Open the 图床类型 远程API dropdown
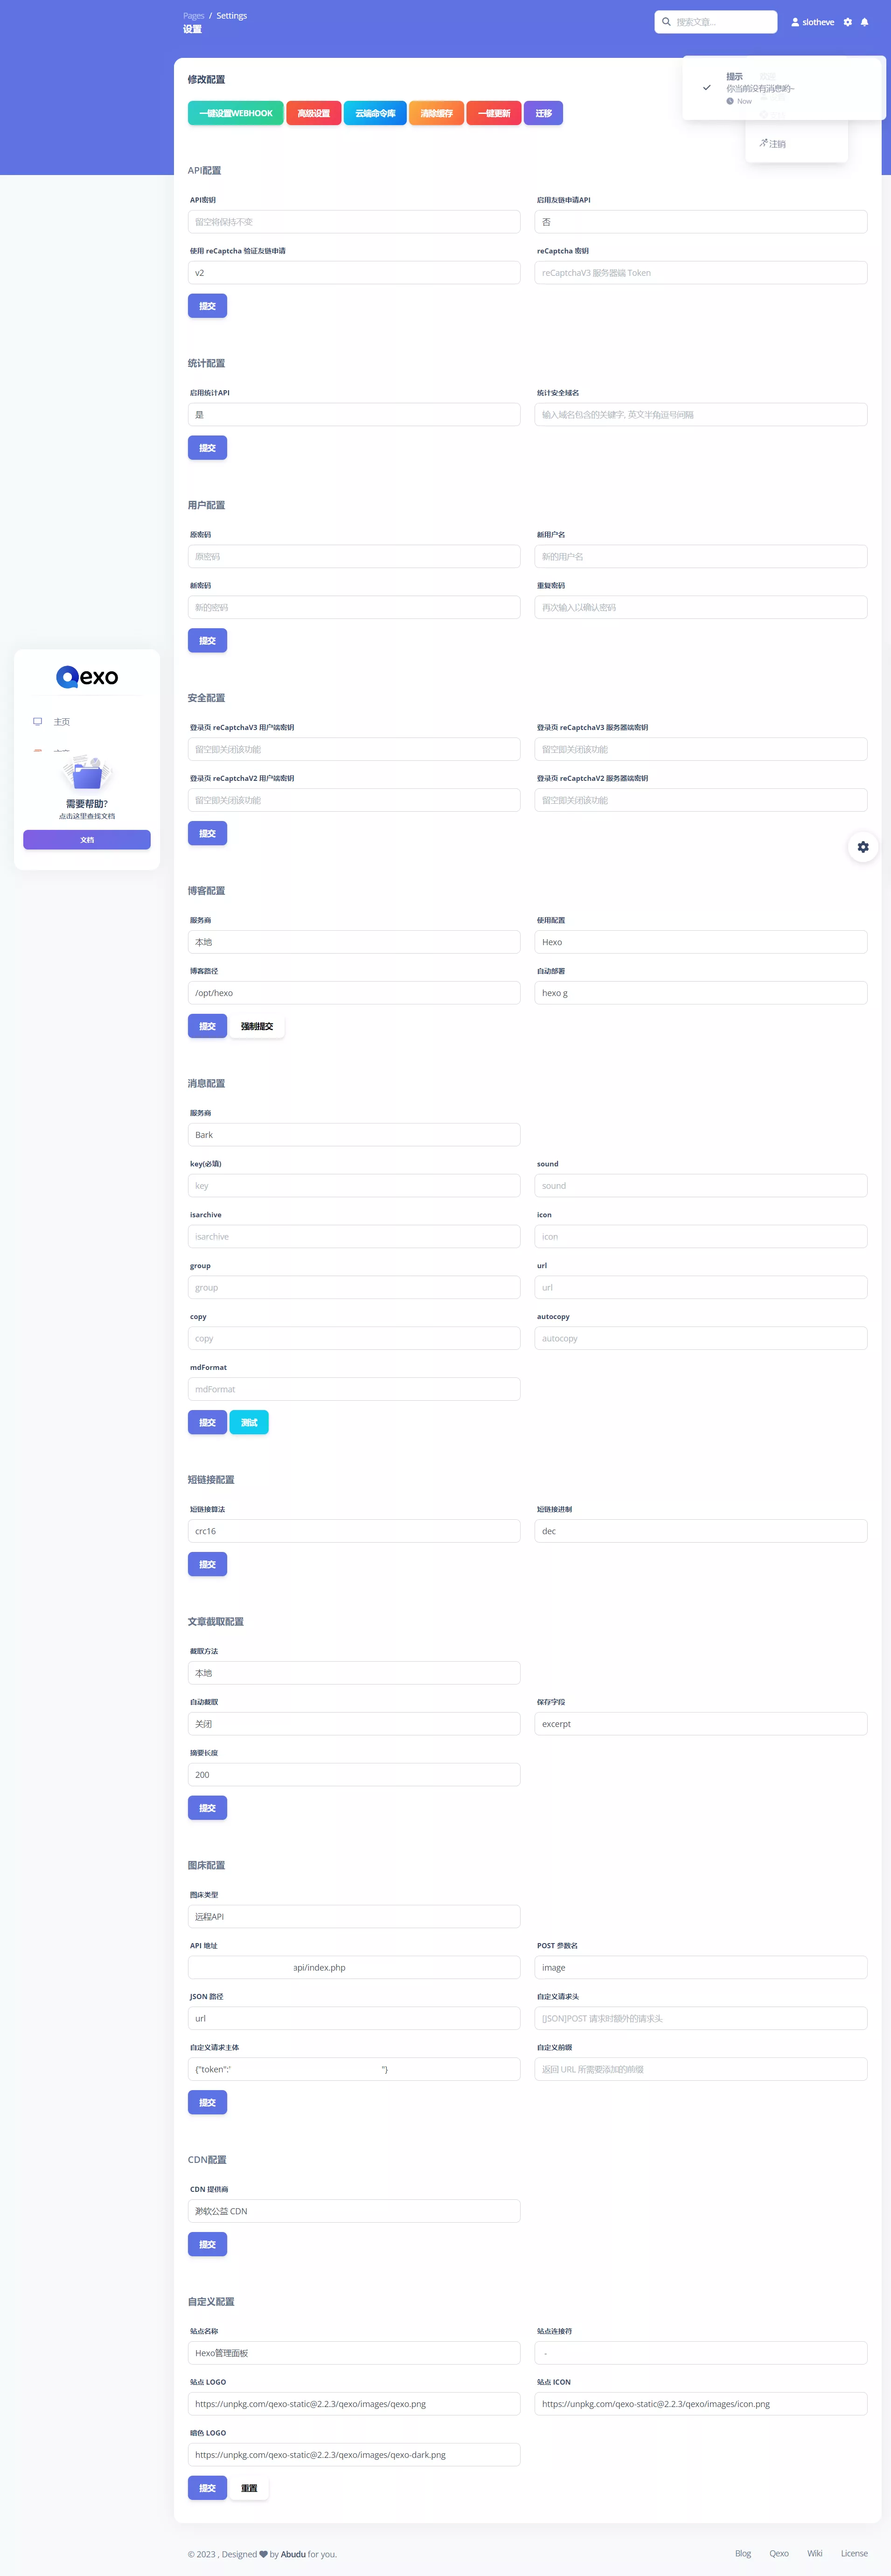Image resolution: width=891 pixels, height=2576 pixels. [x=354, y=1916]
